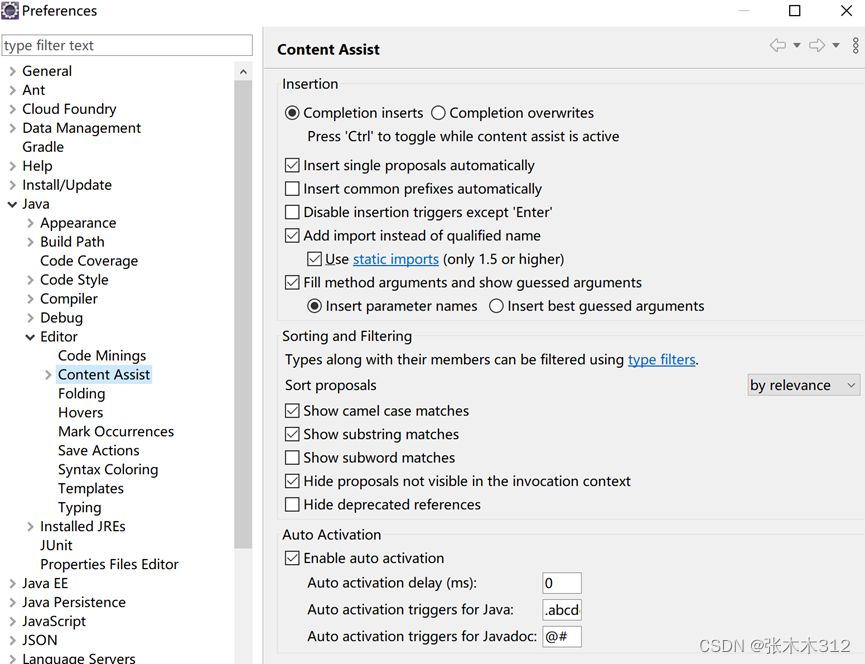Select Syntax Coloring in the tree
This screenshot has width=865, height=664.
point(108,469)
